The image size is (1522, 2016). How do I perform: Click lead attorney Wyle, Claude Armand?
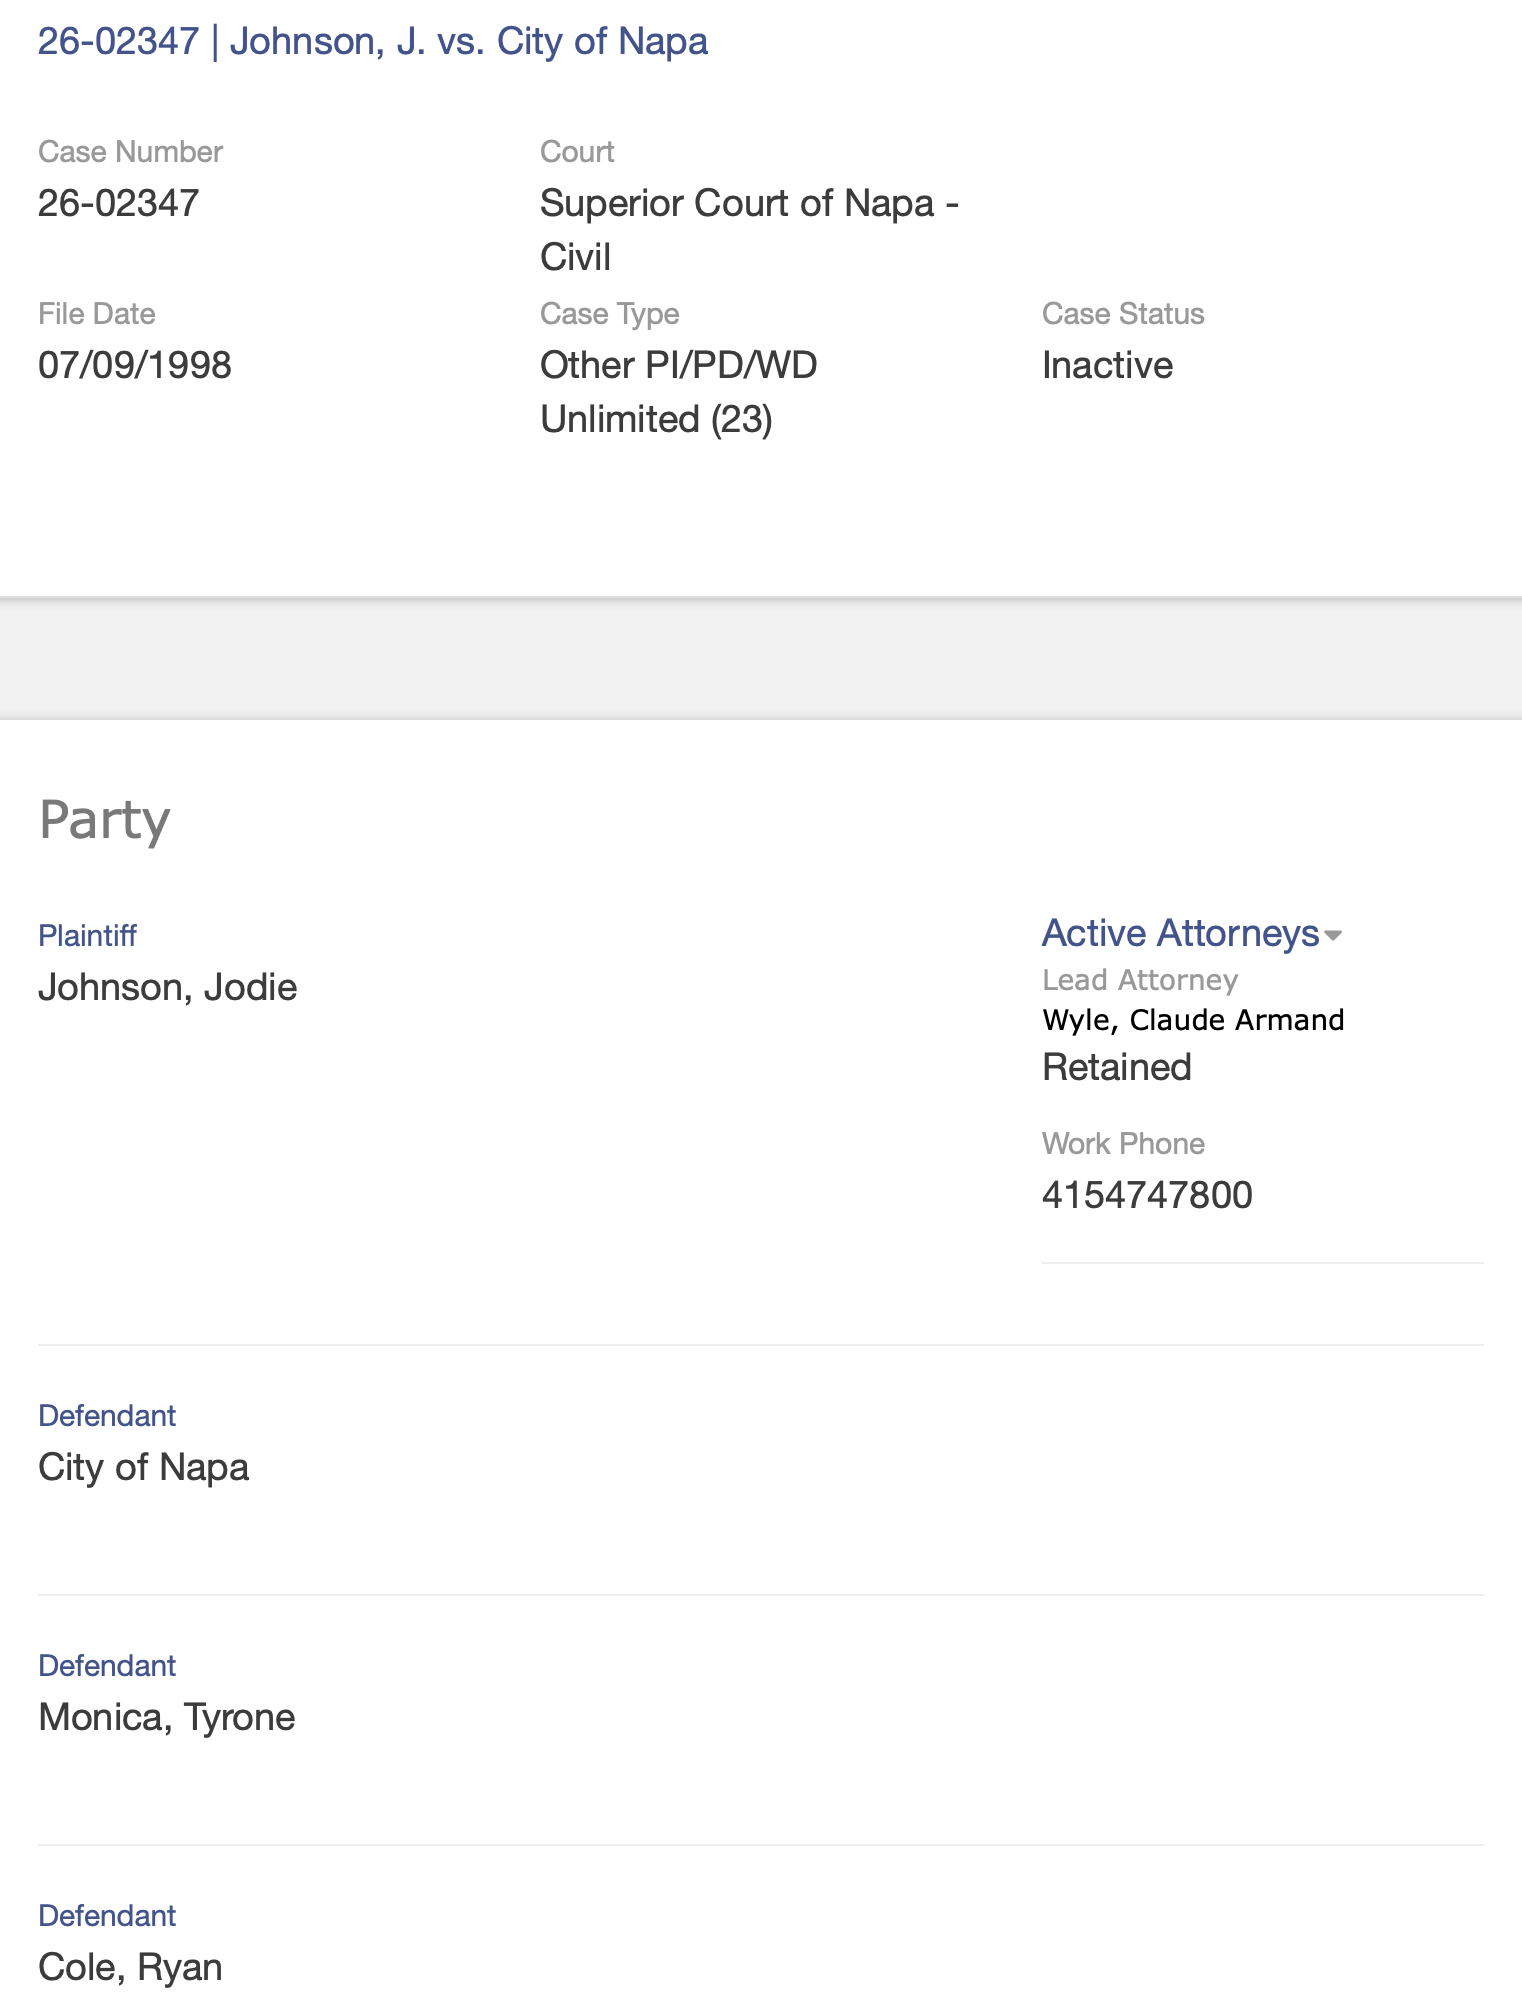point(1192,1020)
